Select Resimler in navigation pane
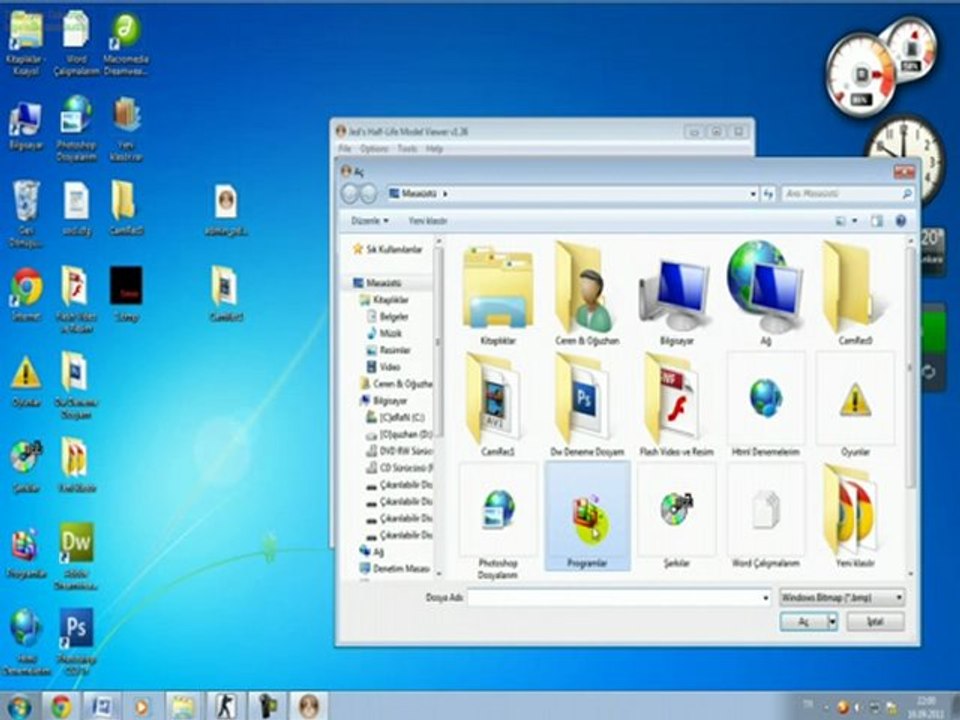 (x=389, y=350)
